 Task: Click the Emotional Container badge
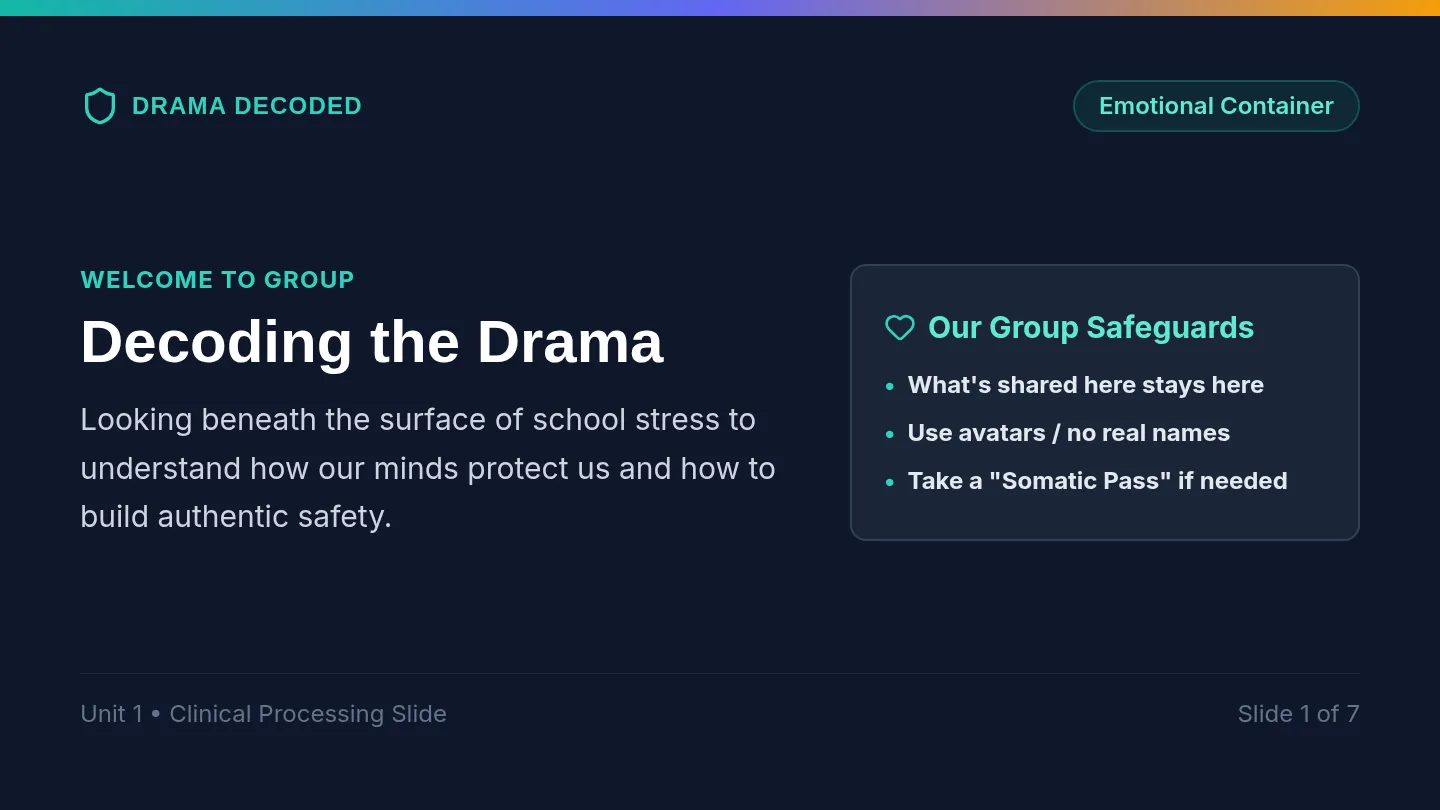tap(1216, 106)
